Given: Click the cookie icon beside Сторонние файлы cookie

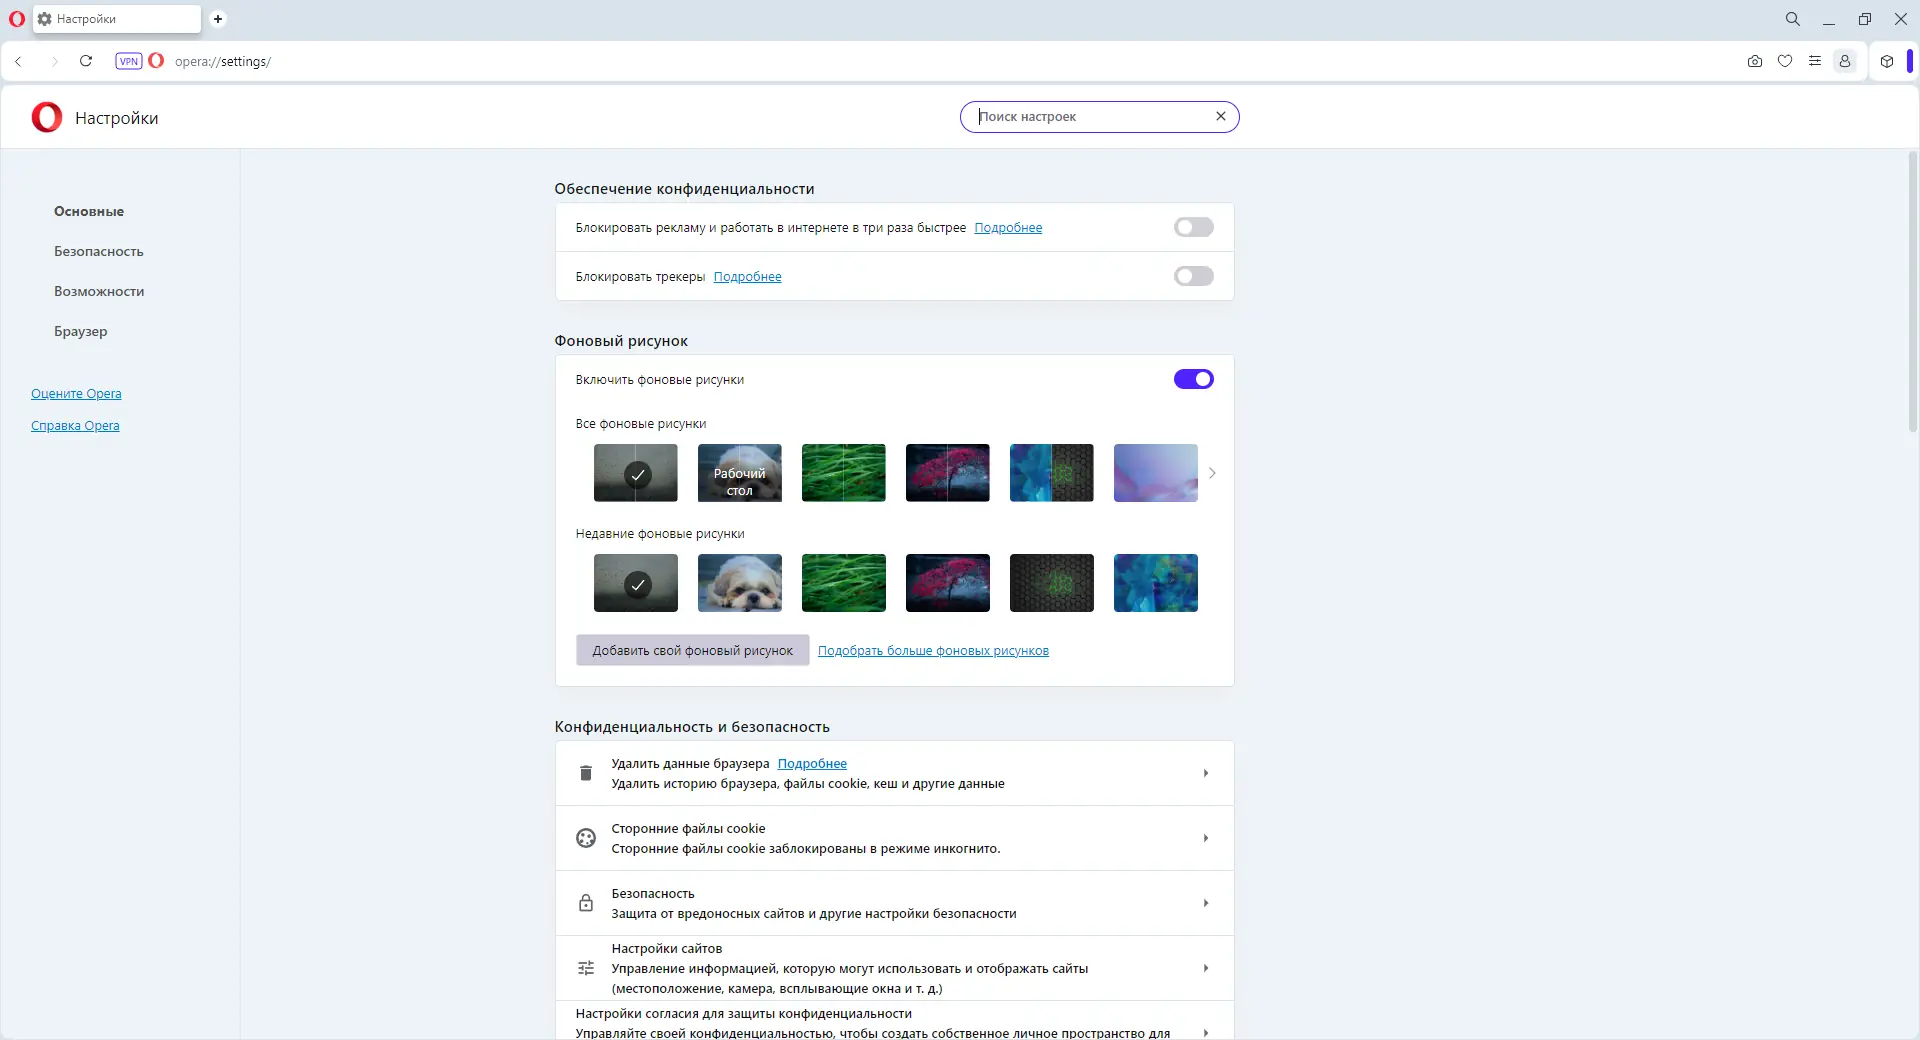Looking at the screenshot, I should (586, 838).
